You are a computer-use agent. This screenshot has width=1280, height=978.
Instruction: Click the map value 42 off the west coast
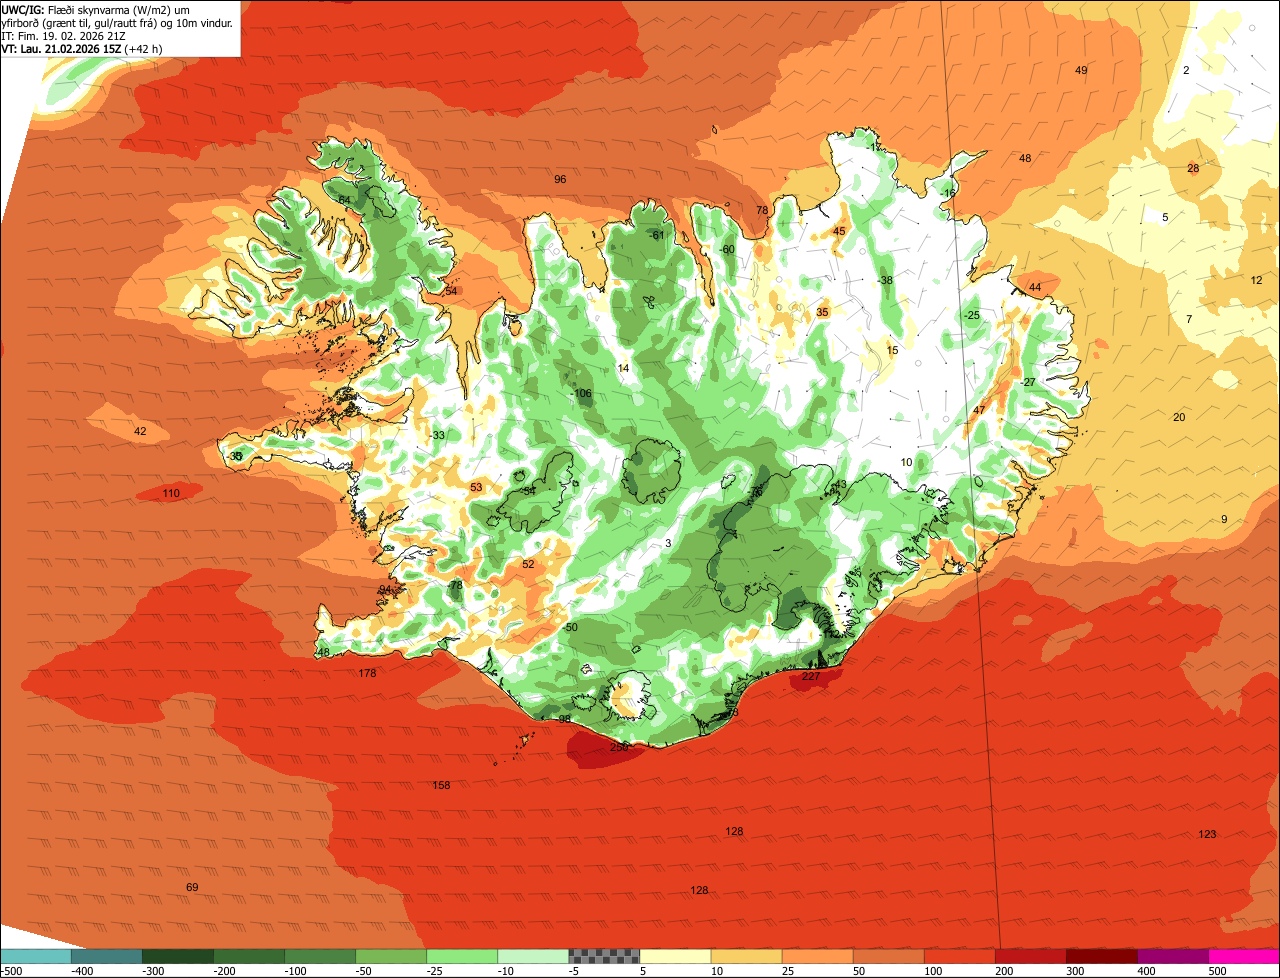tap(140, 431)
